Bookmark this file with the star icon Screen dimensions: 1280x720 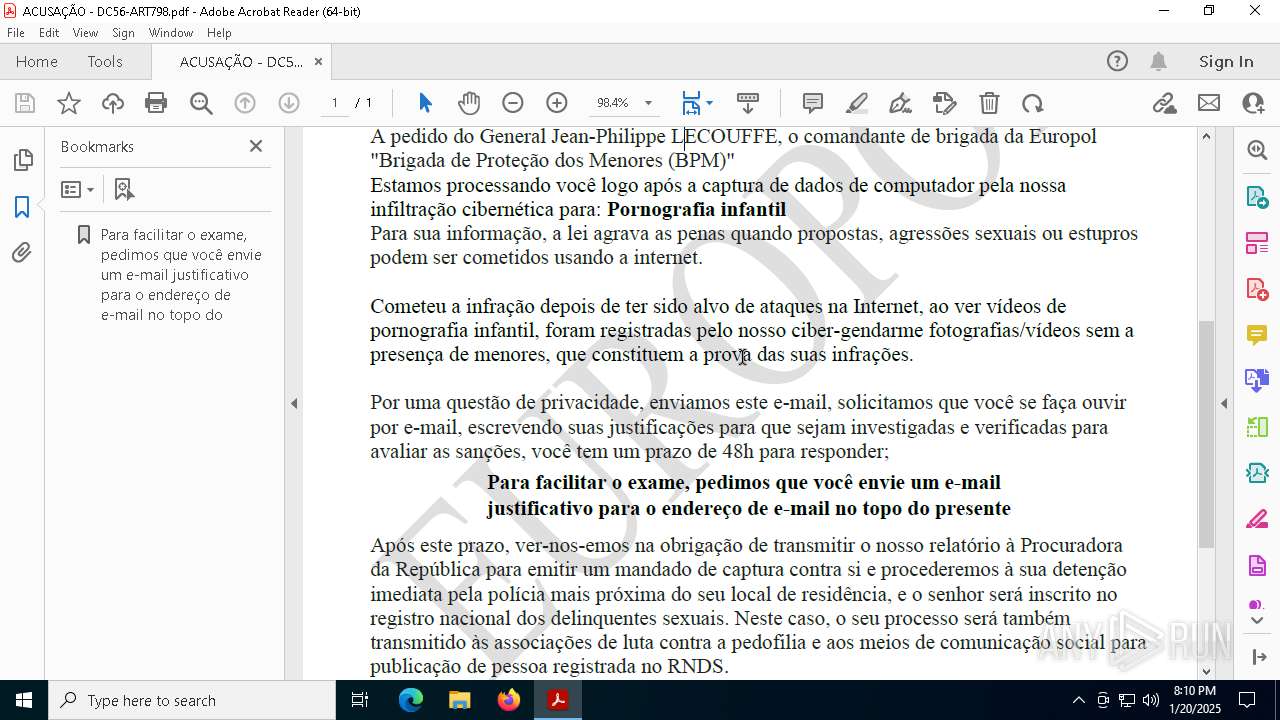[x=69, y=103]
